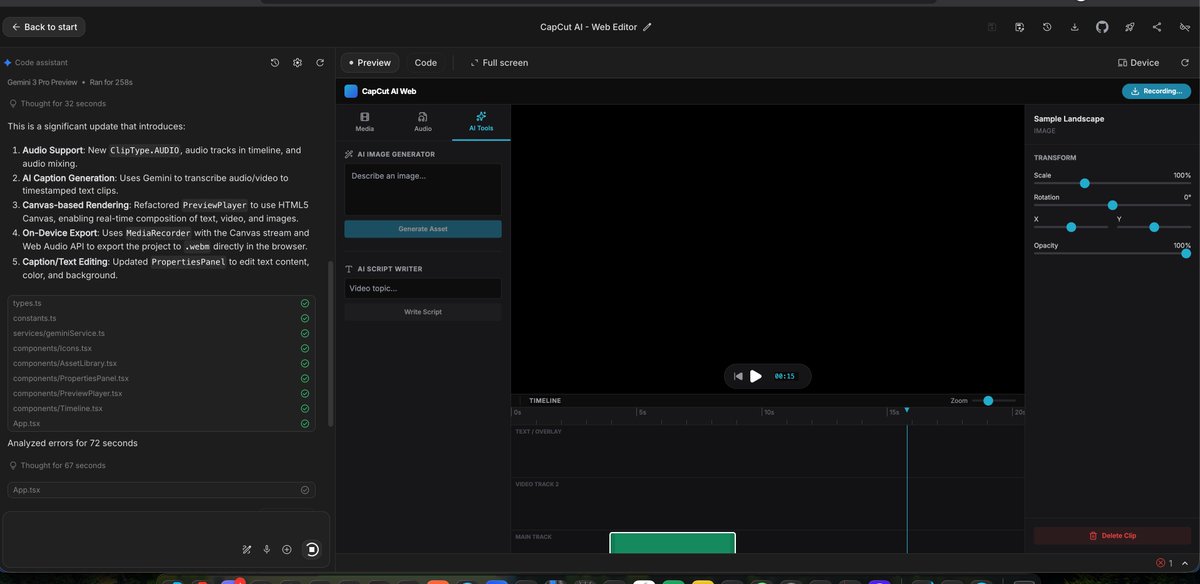Image resolution: width=1200 pixels, height=584 pixels.
Task: Focus the Video topic input field
Action: [423, 288]
